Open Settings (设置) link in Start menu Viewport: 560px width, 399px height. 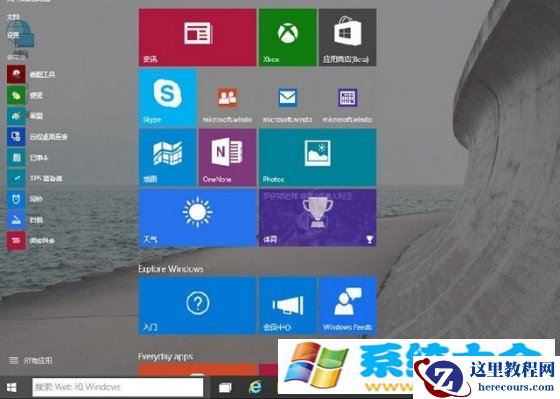pyautogui.click(x=13, y=35)
